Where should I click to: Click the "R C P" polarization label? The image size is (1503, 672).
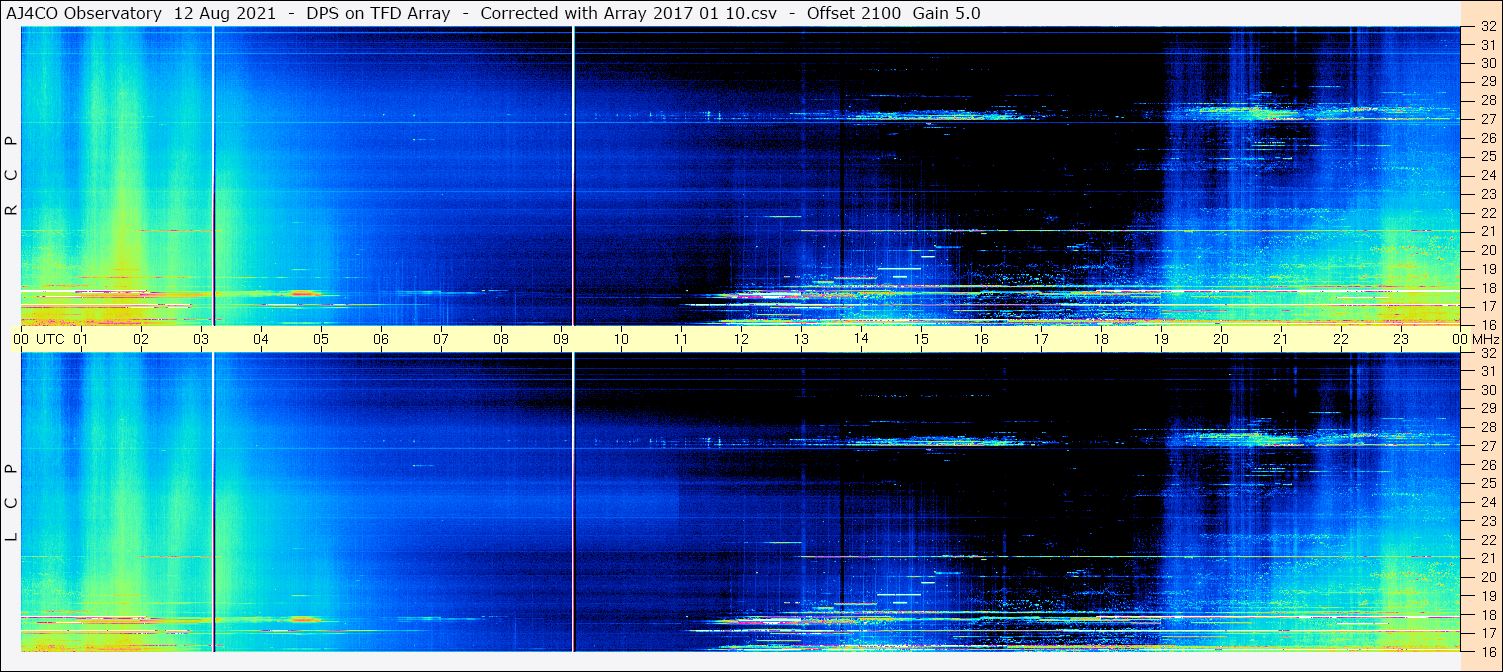(12, 176)
